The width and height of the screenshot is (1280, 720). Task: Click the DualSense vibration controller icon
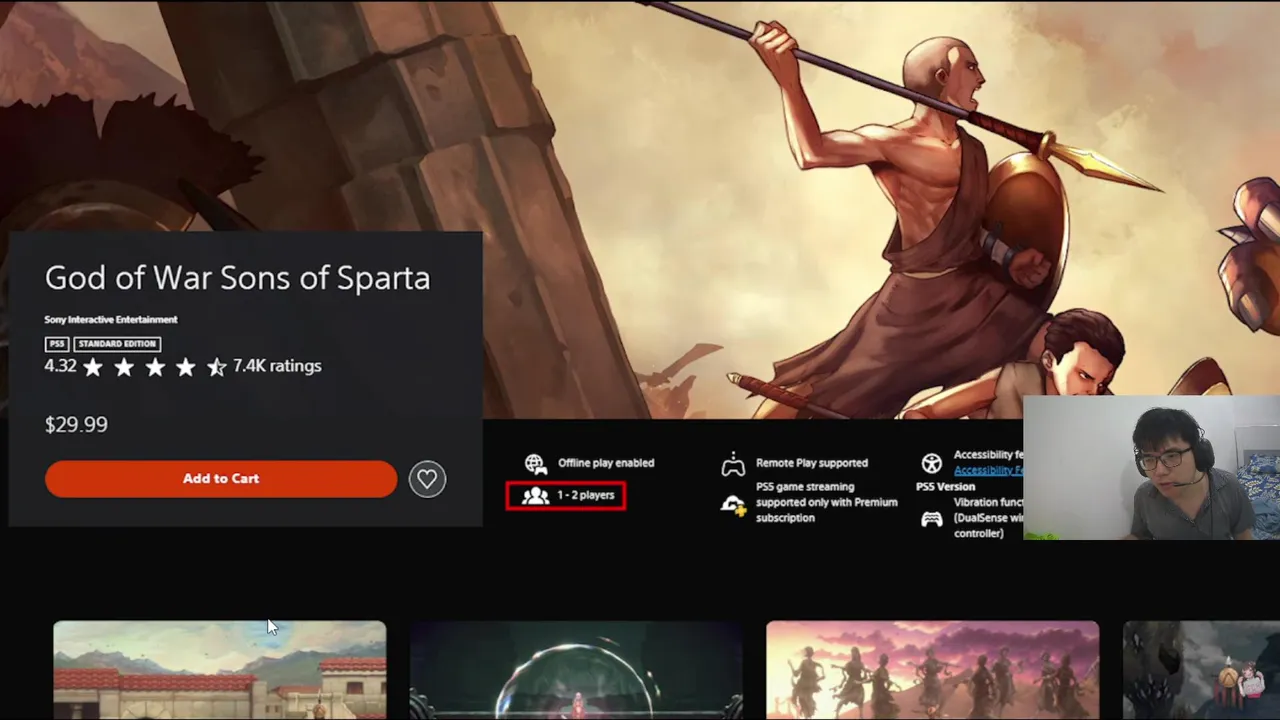tap(931, 519)
